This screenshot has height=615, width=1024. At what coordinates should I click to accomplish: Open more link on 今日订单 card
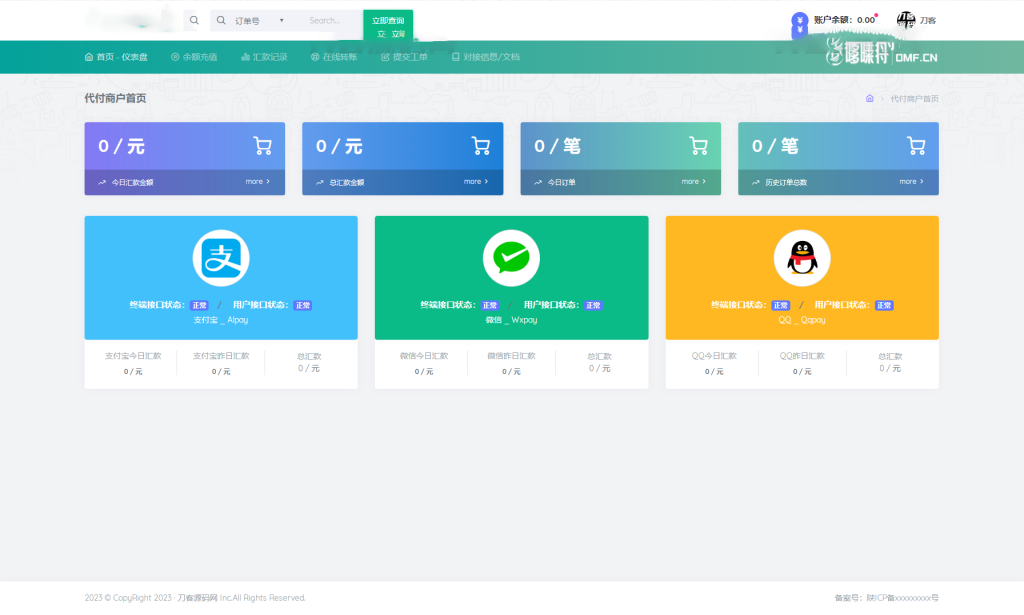[694, 181]
